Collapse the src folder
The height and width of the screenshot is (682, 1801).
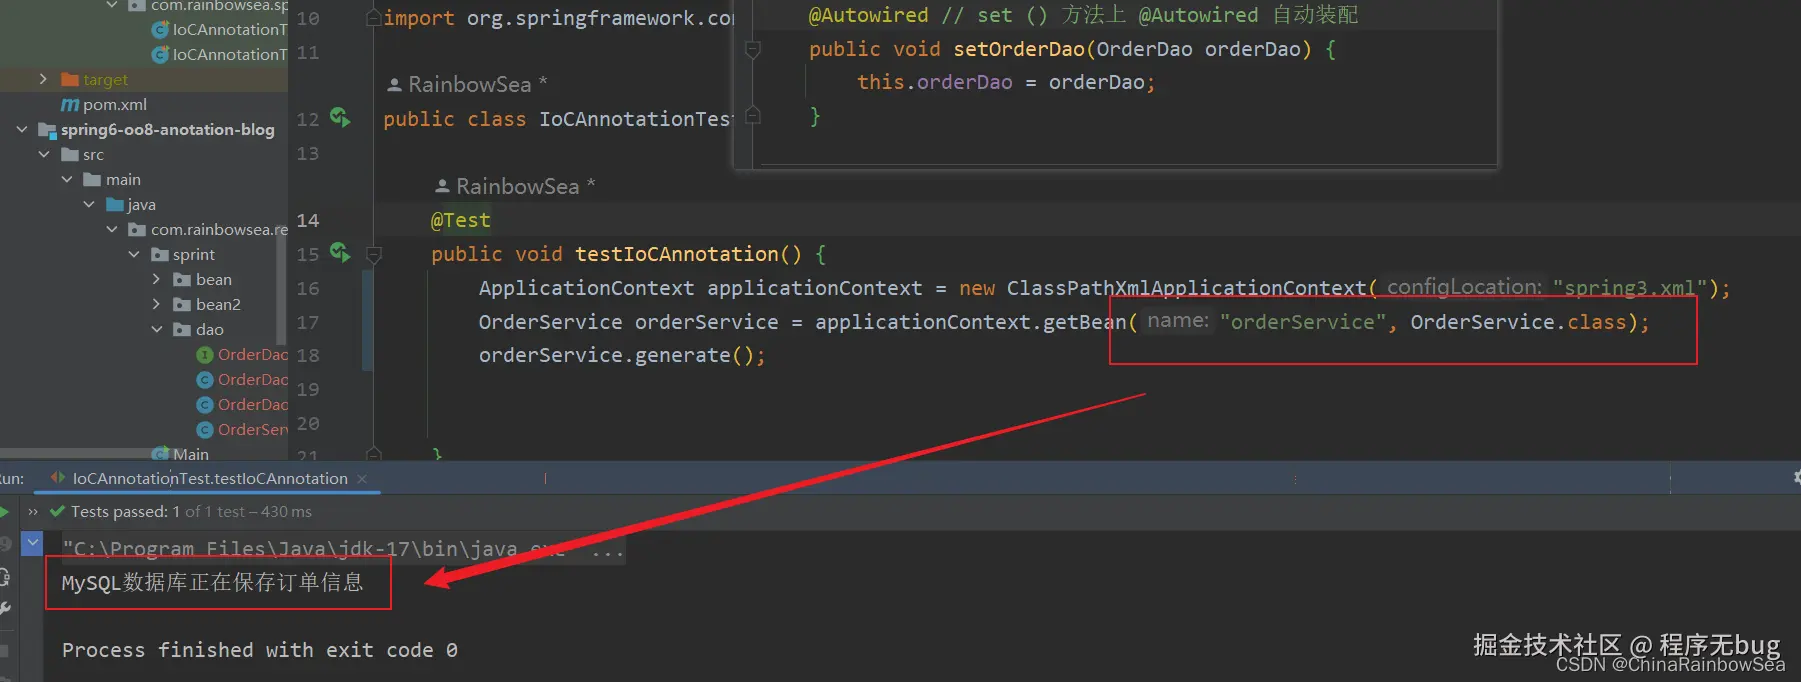tap(44, 154)
